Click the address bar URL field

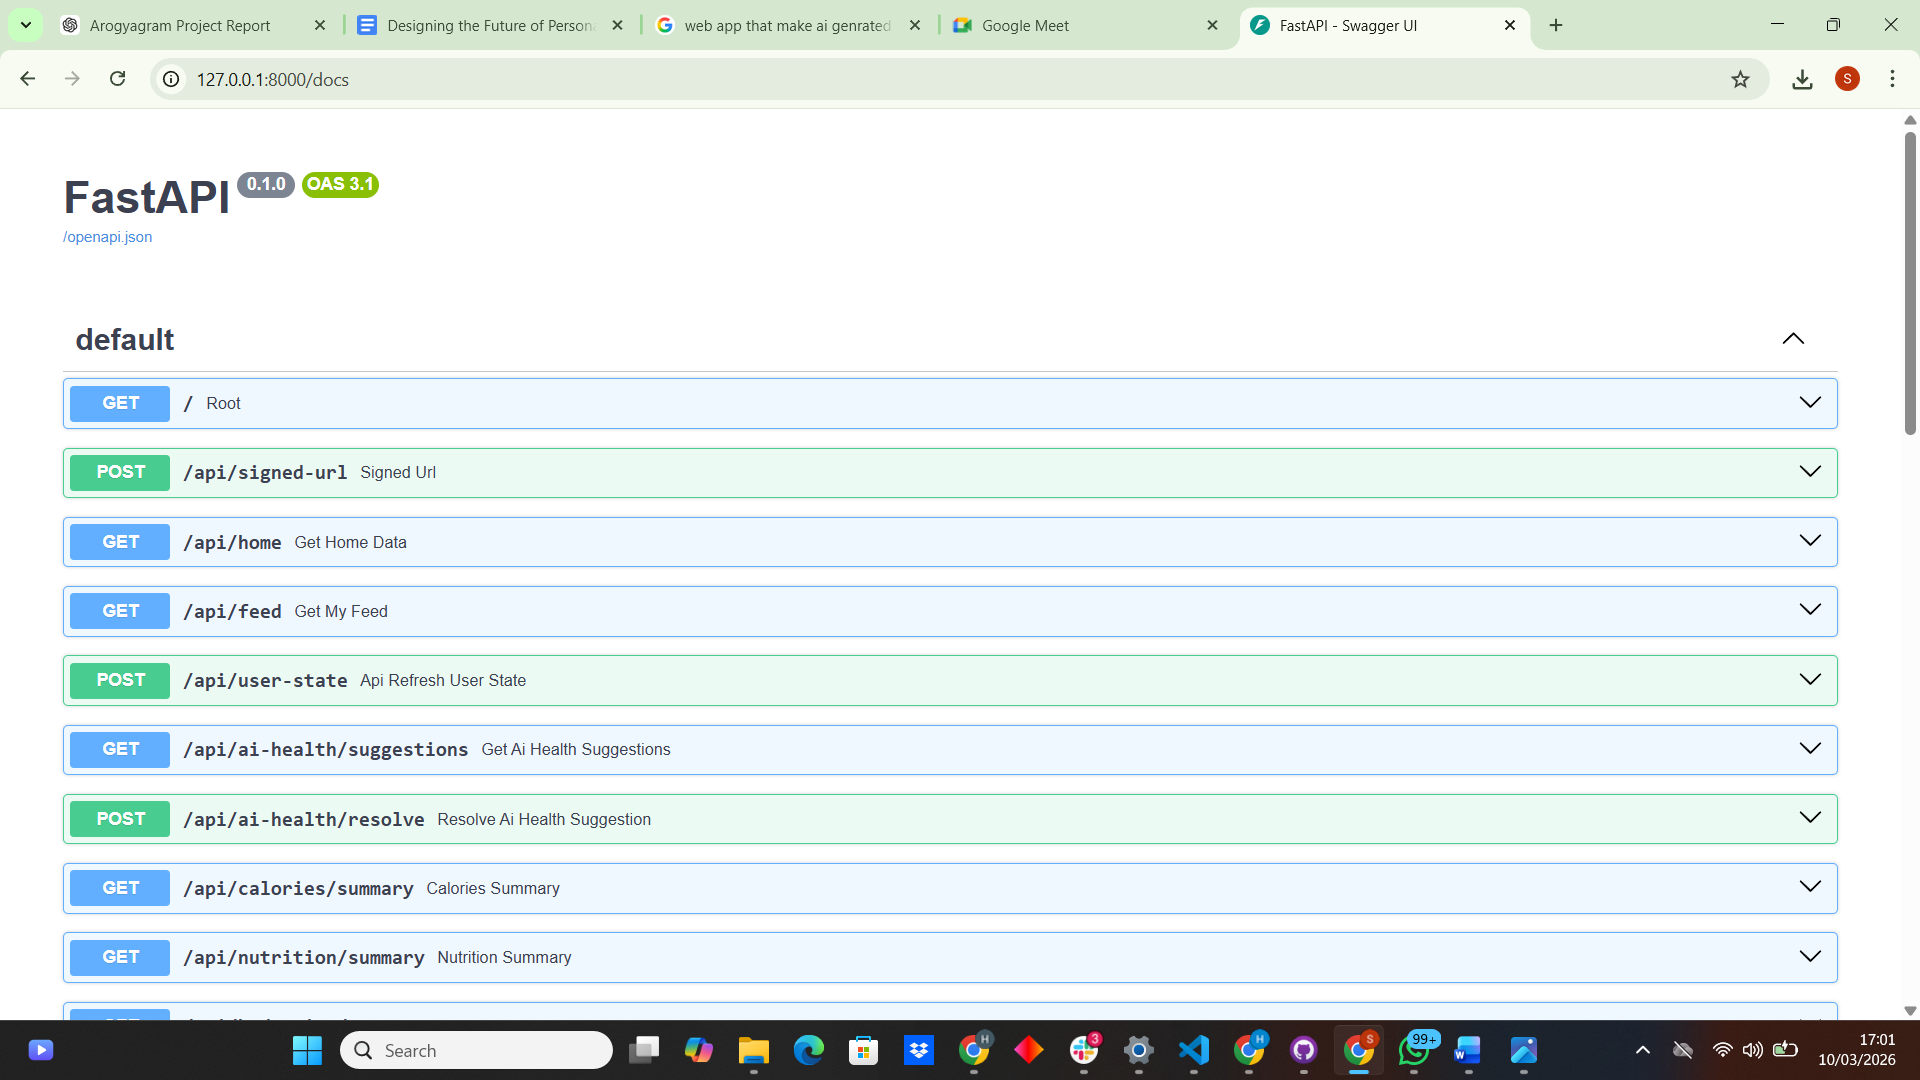coord(900,79)
